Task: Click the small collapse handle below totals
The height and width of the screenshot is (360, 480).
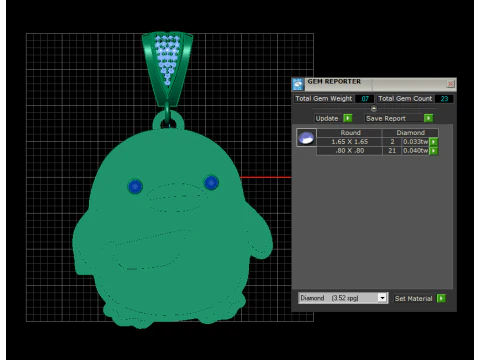Action: coord(374,109)
